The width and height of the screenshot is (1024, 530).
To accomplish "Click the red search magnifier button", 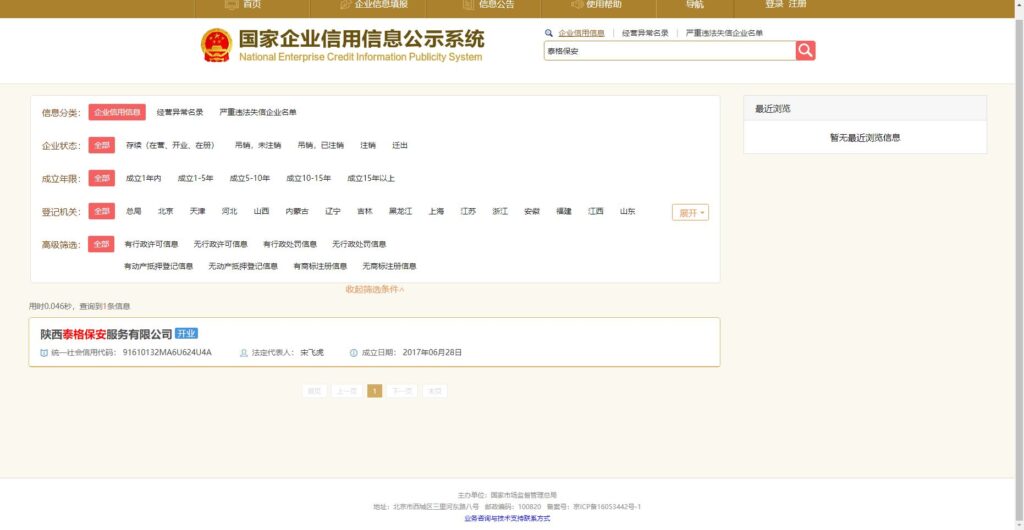I will tap(805, 51).
